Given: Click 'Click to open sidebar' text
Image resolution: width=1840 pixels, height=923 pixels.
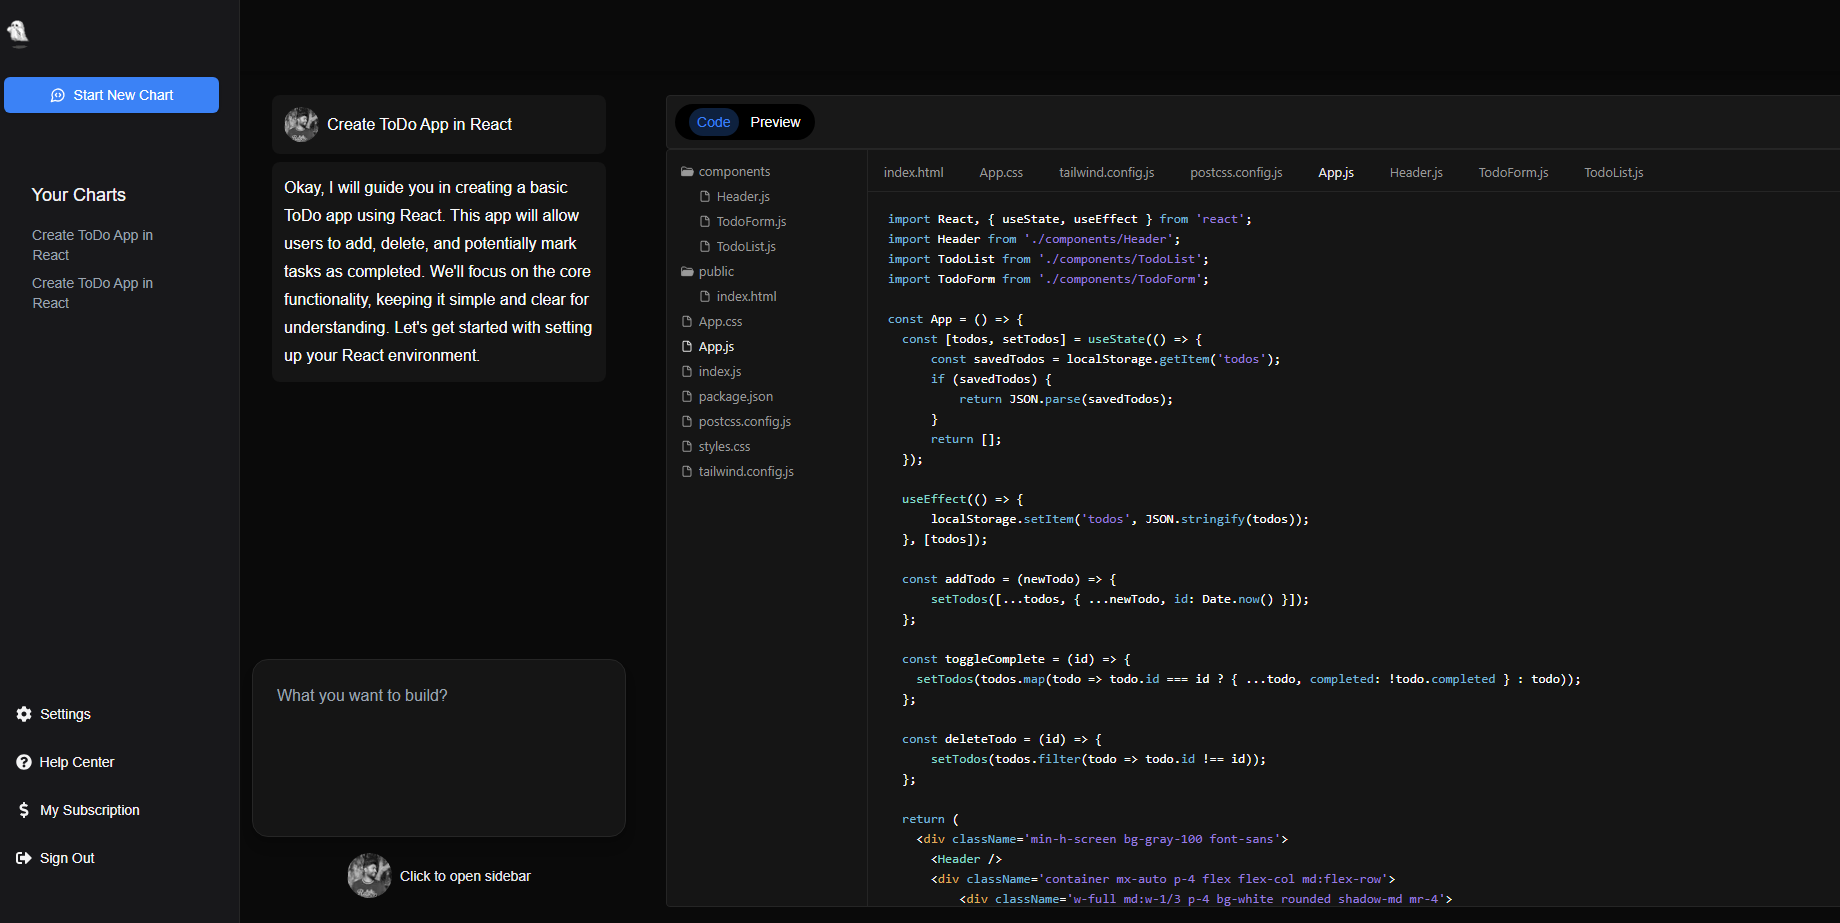Looking at the screenshot, I should click(465, 876).
